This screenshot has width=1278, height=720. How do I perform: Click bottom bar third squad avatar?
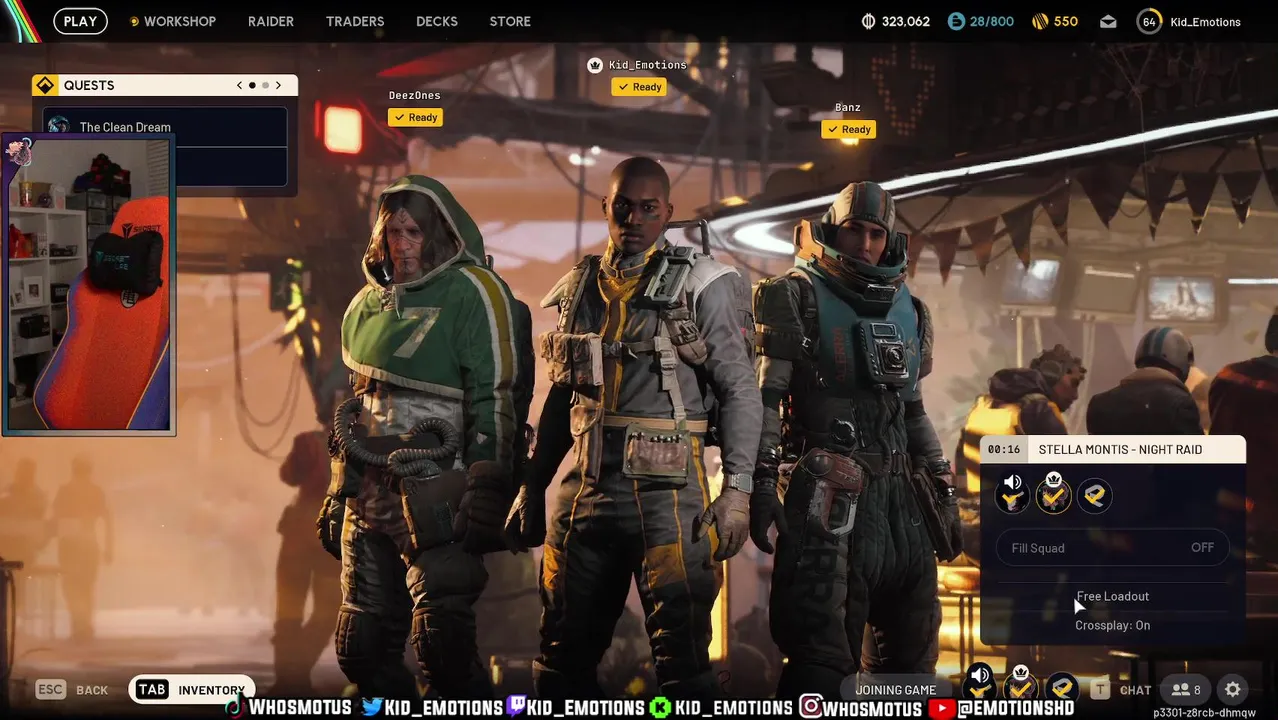[1062, 687]
